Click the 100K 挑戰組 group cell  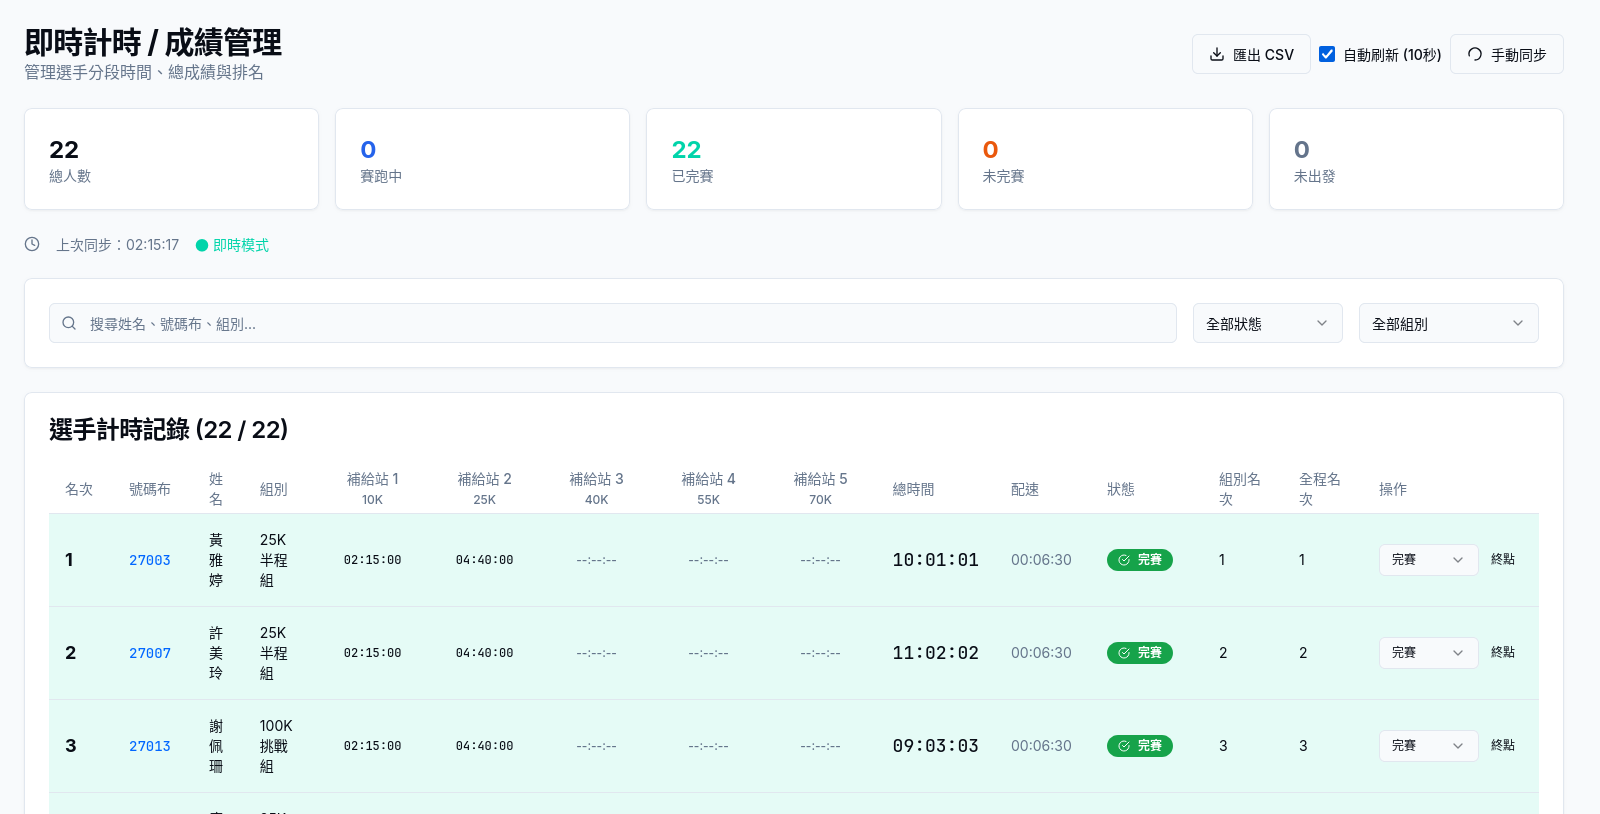coord(276,746)
